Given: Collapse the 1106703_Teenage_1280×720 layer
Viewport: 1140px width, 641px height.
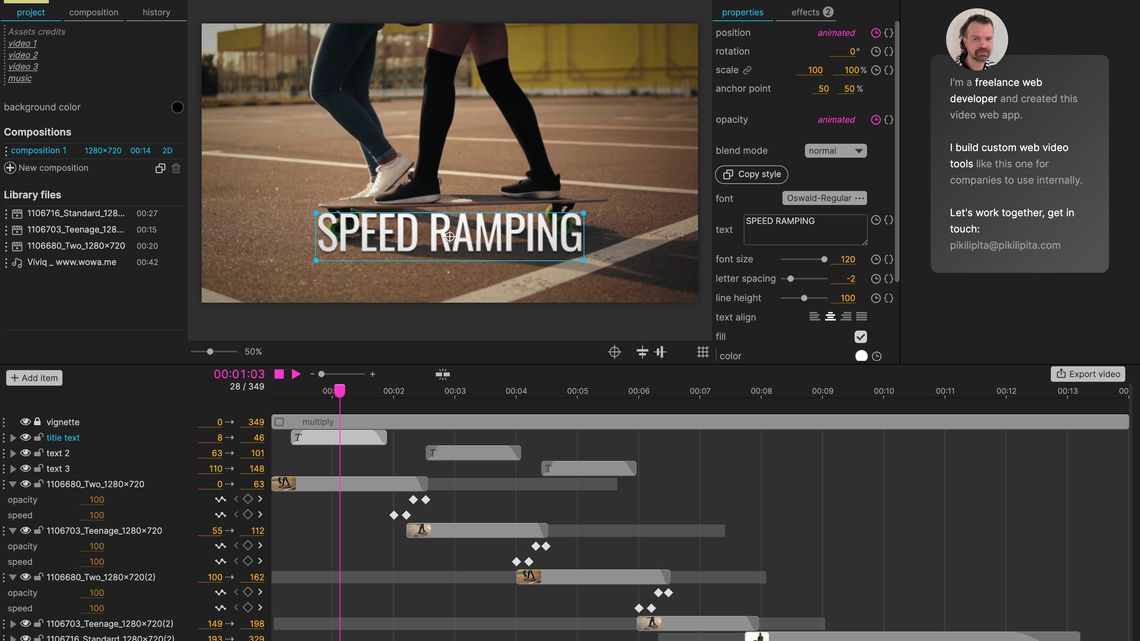Looking at the screenshot, I should click(12, 531).
